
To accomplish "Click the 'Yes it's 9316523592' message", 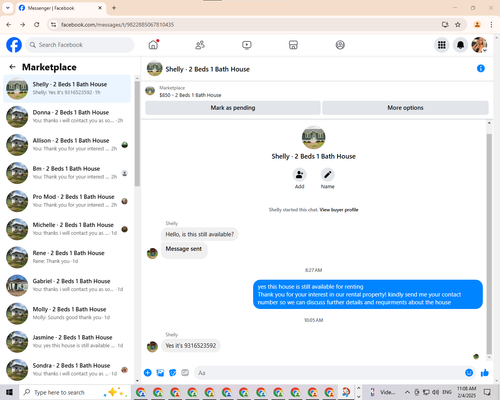I will (x=191, y=346).
